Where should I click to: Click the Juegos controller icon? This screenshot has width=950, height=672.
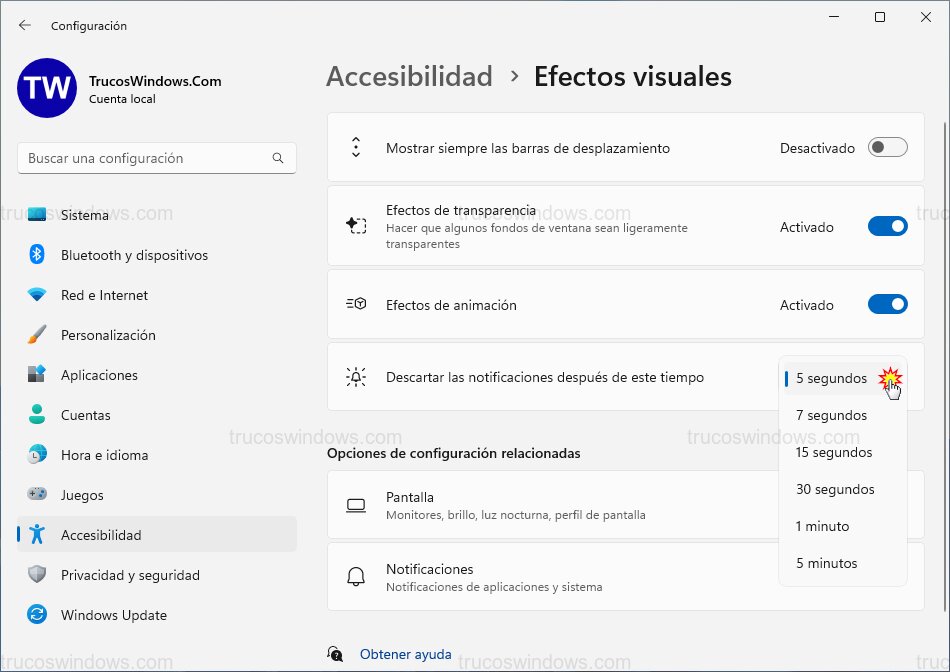40,495
